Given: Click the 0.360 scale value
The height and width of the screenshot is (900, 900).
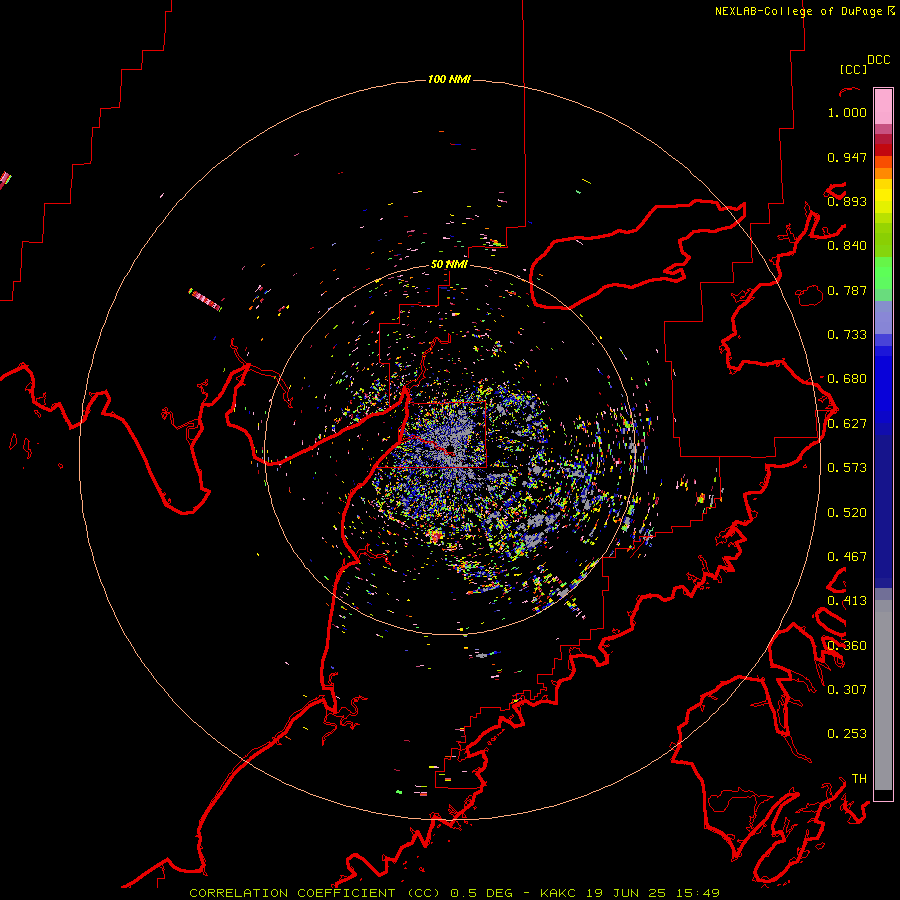Looking at the screenshot, I should pos(847,646).
